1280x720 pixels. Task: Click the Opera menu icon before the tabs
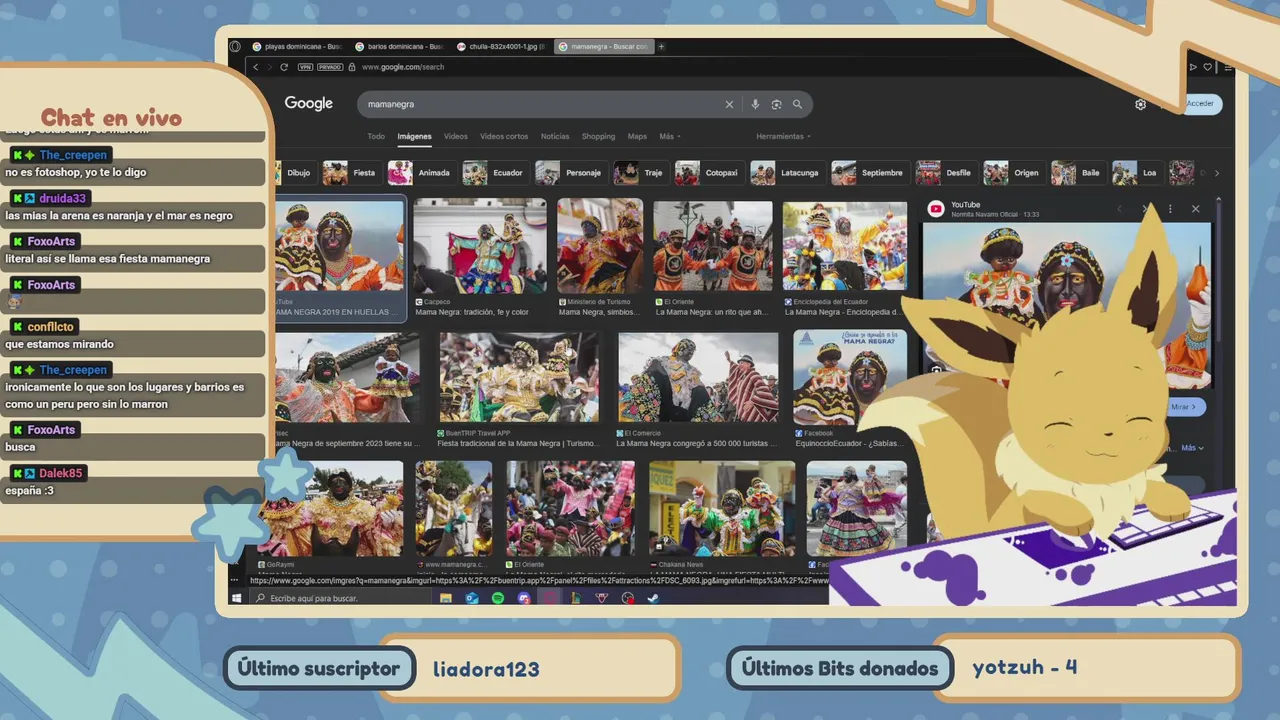click(235, 46)
